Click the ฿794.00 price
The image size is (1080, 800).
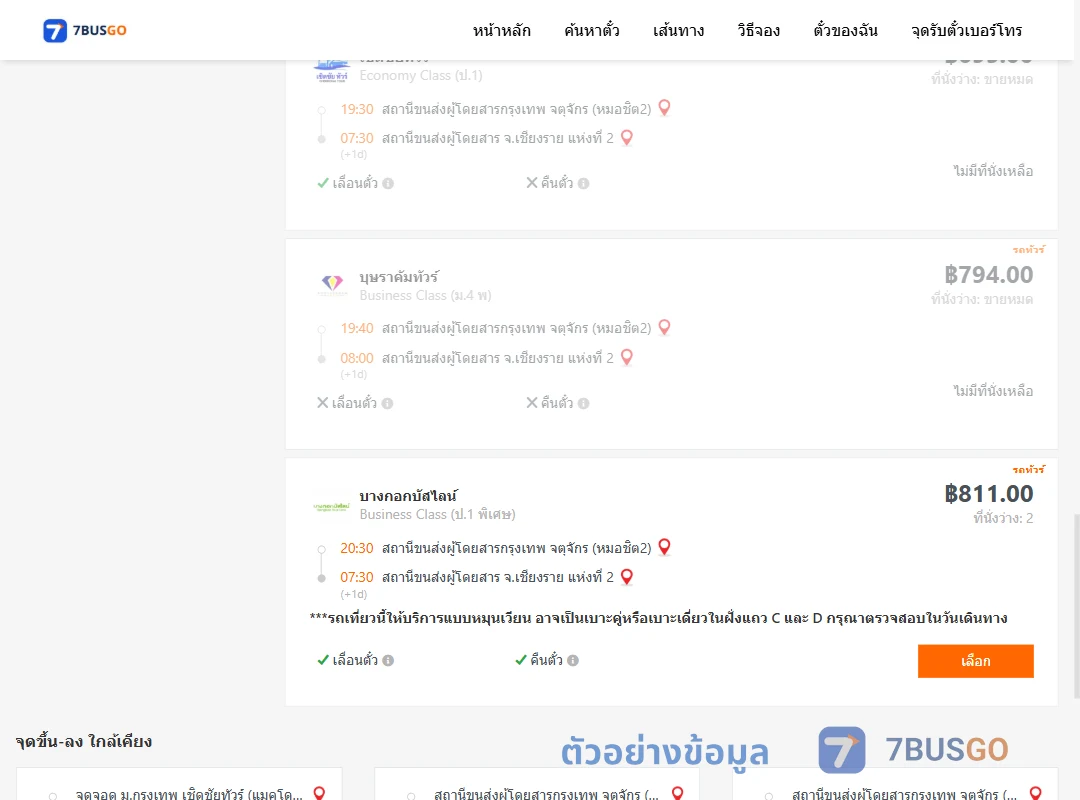tap(988, 274)
